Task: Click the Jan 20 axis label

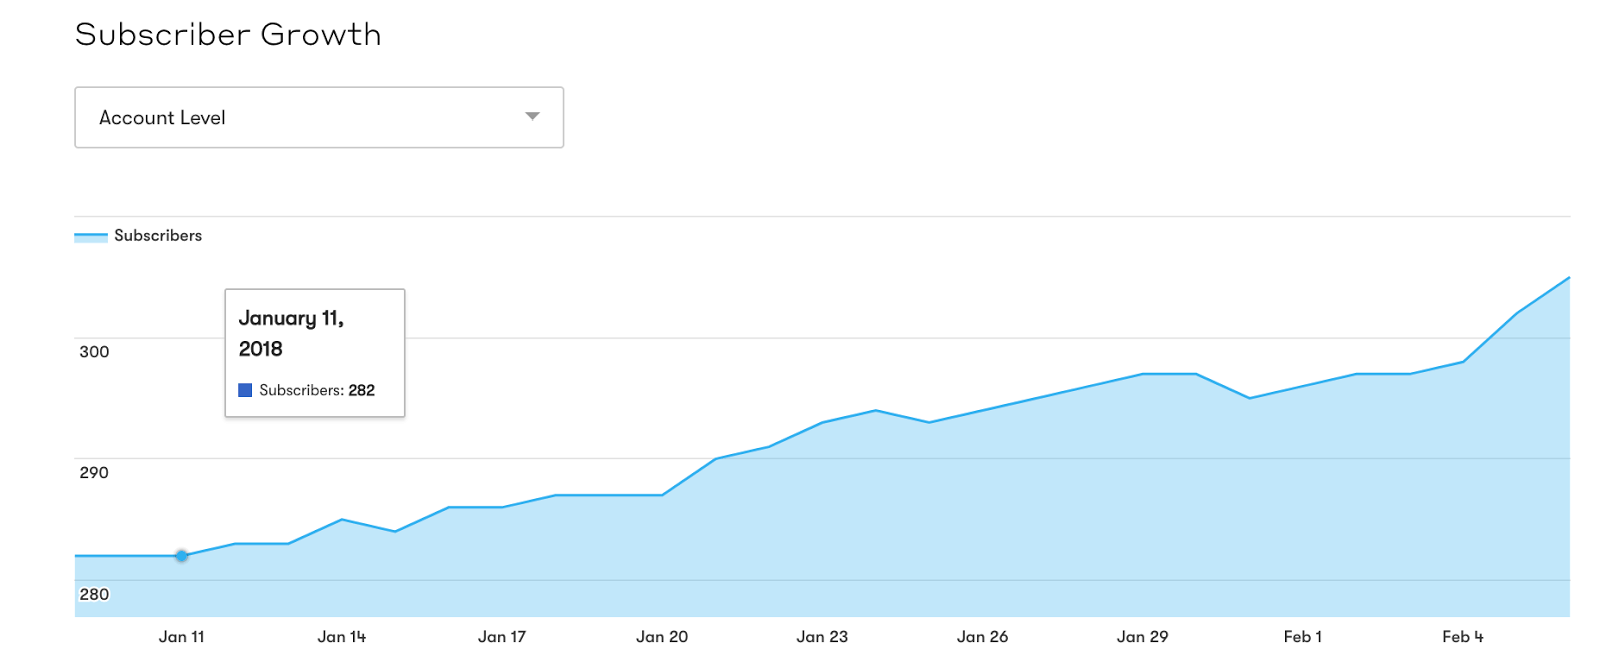Action: (662, 637)
